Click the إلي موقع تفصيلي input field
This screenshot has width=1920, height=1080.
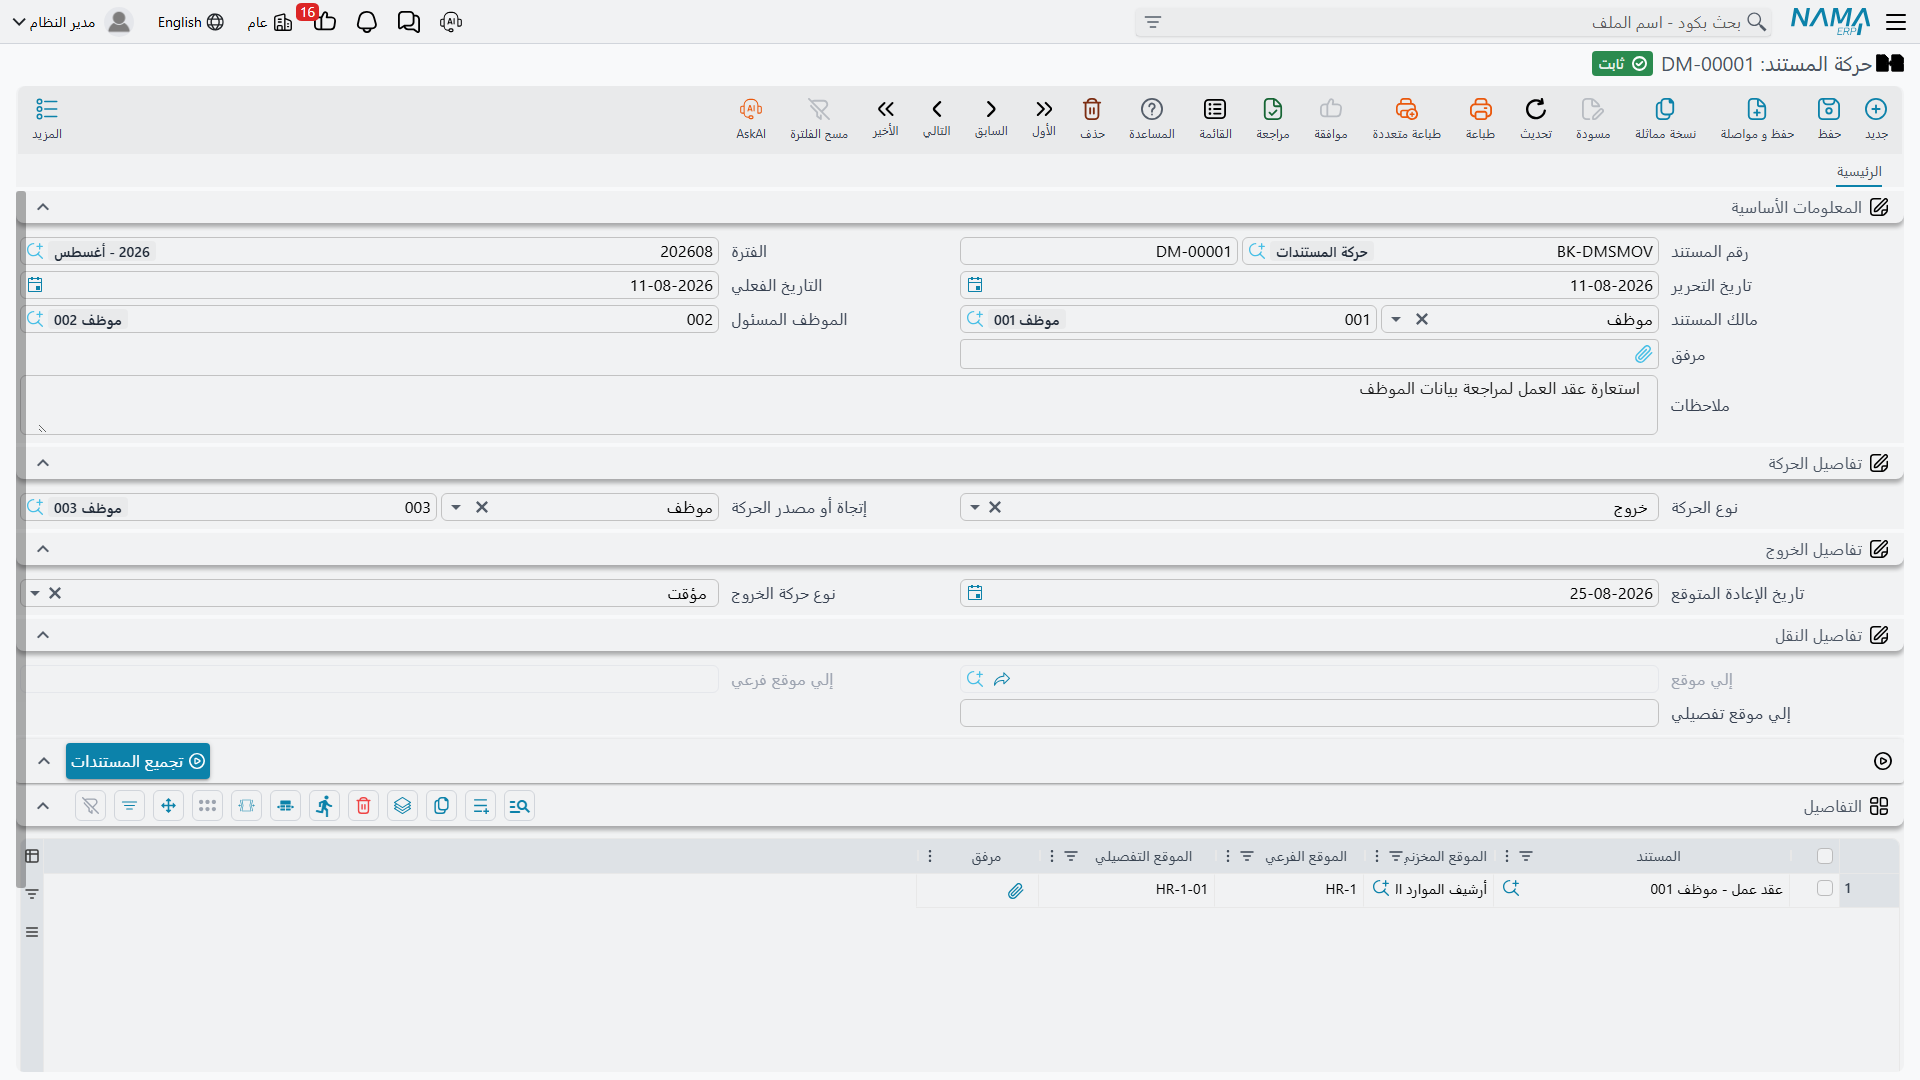tap(1309, 713)
